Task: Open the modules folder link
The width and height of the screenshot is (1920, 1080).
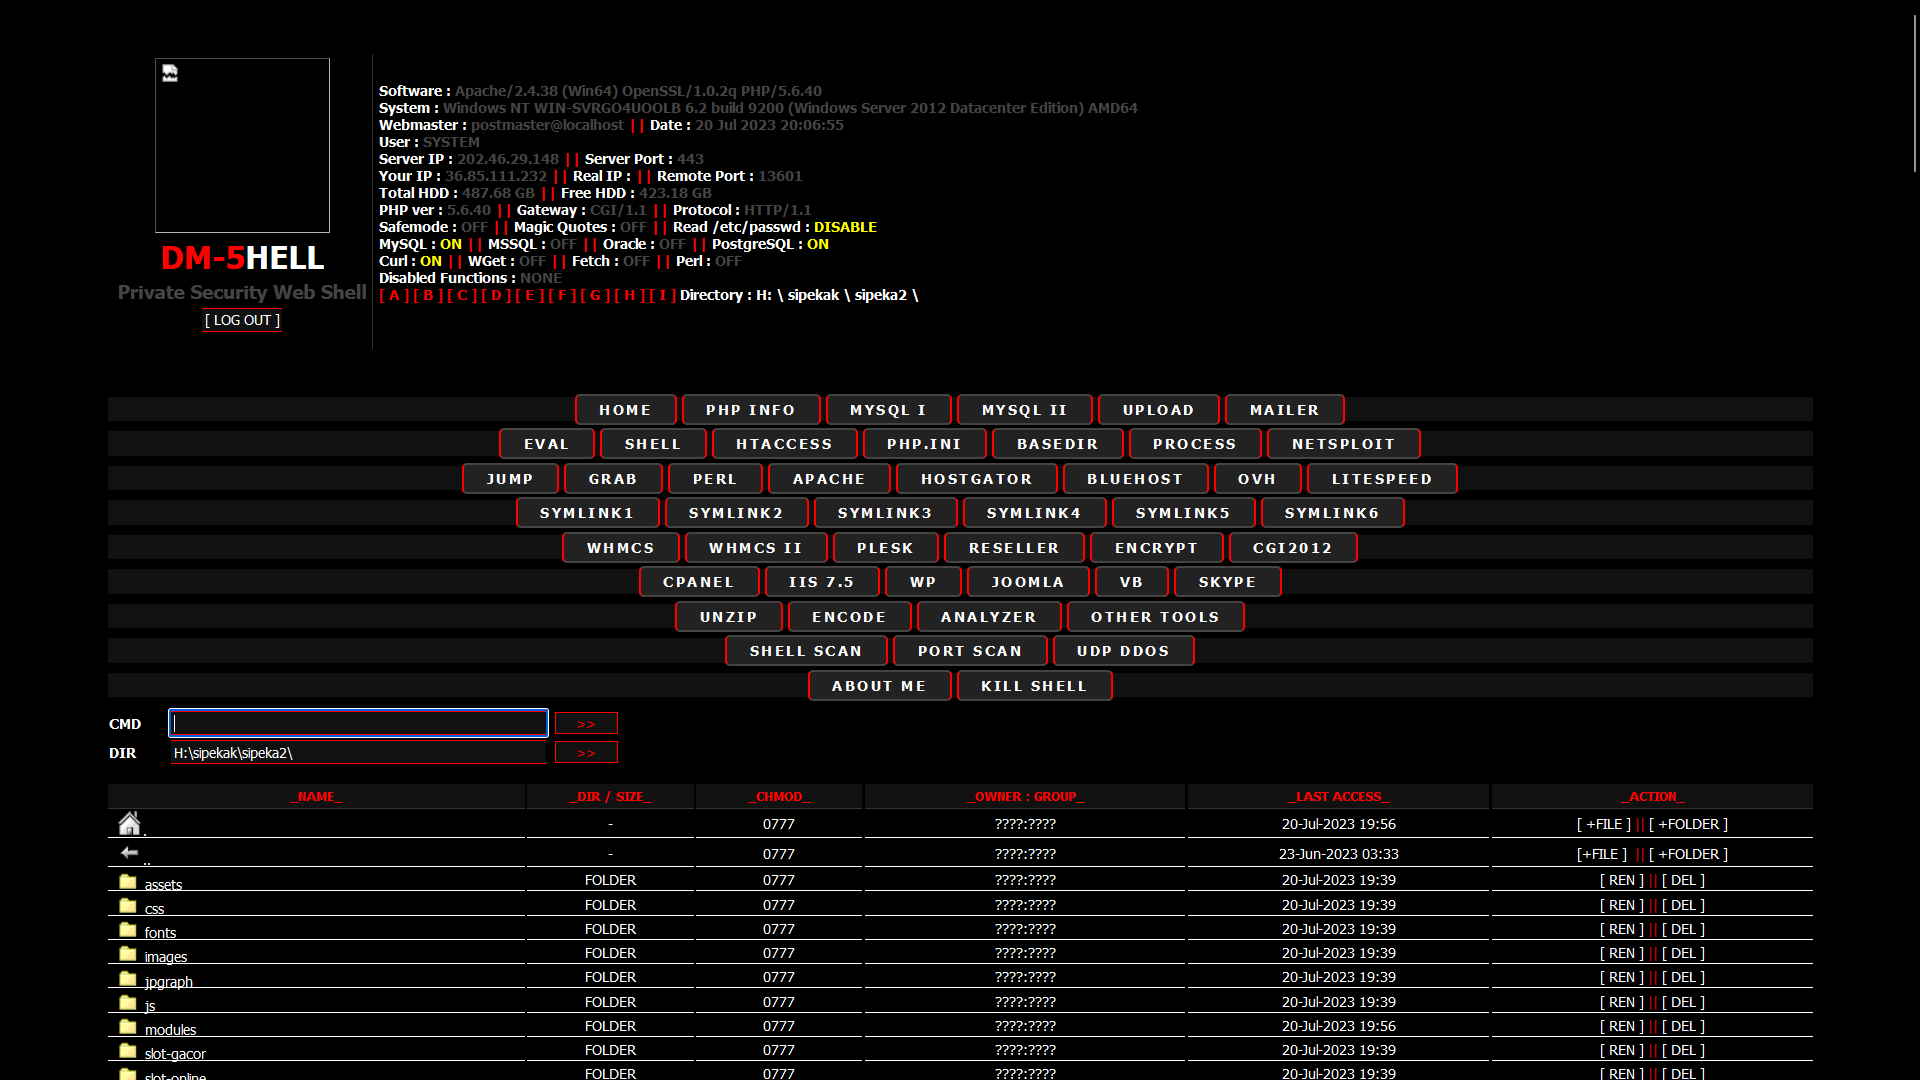Action: [x=171, y=1029]
